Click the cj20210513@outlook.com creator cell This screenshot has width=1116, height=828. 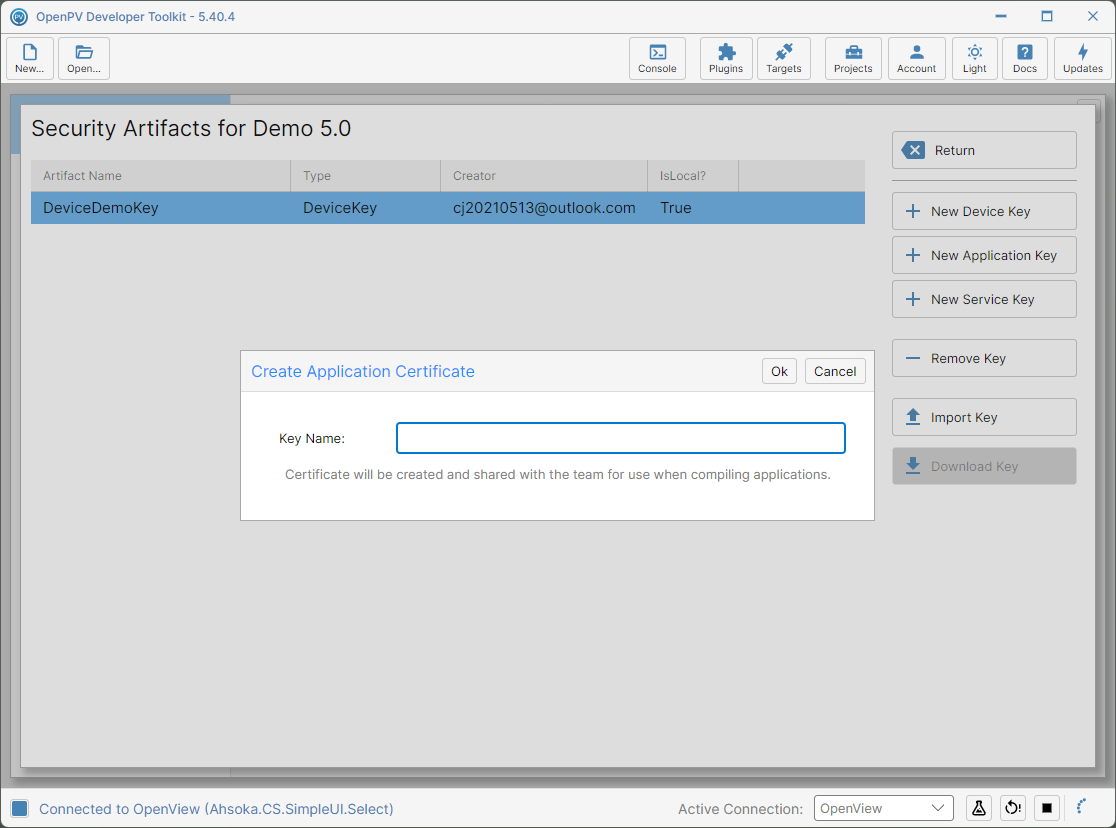click(544, 208)
